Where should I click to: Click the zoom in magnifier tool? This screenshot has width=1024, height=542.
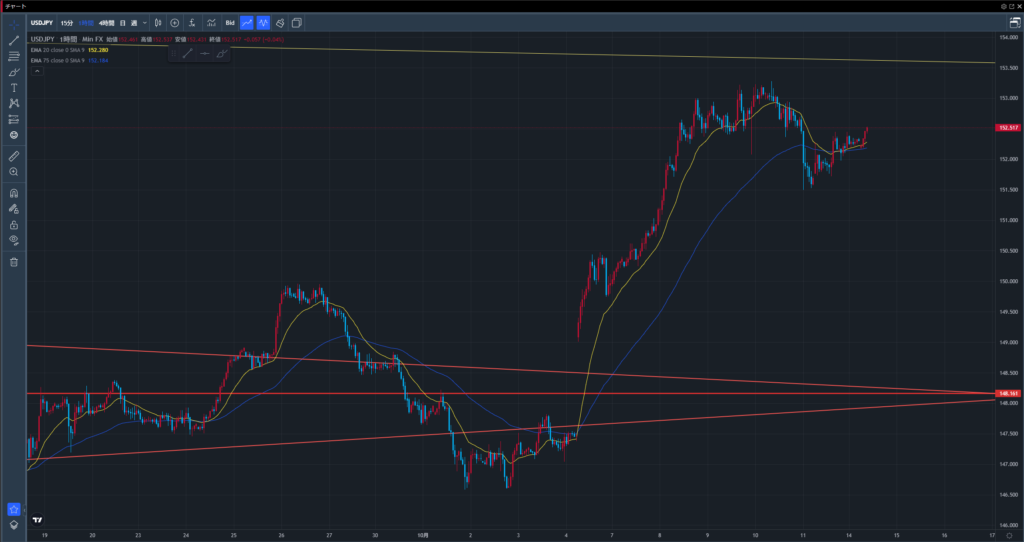point(14,172)
